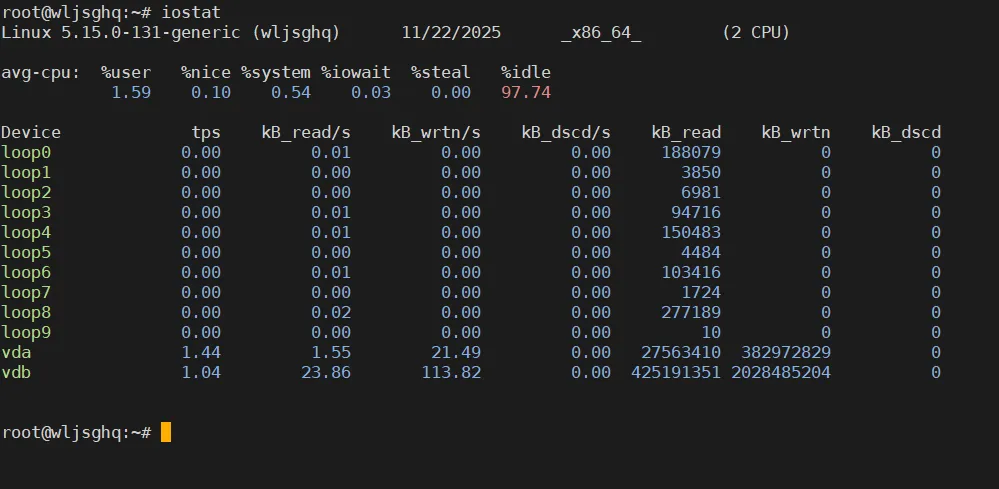Click the loop0 device name
The height and width of the screenshot is (489, 999).
click(26, 152)
